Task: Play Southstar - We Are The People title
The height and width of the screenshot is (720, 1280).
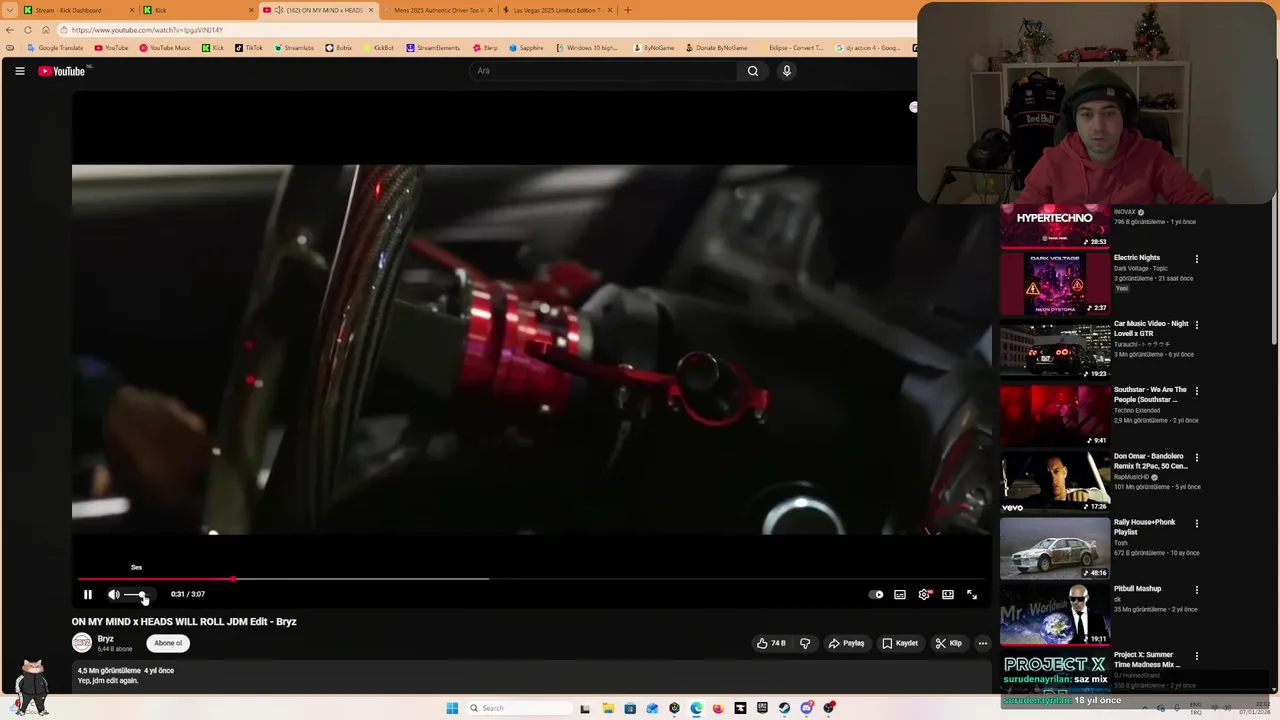Action: click(x=1150, y=395)
